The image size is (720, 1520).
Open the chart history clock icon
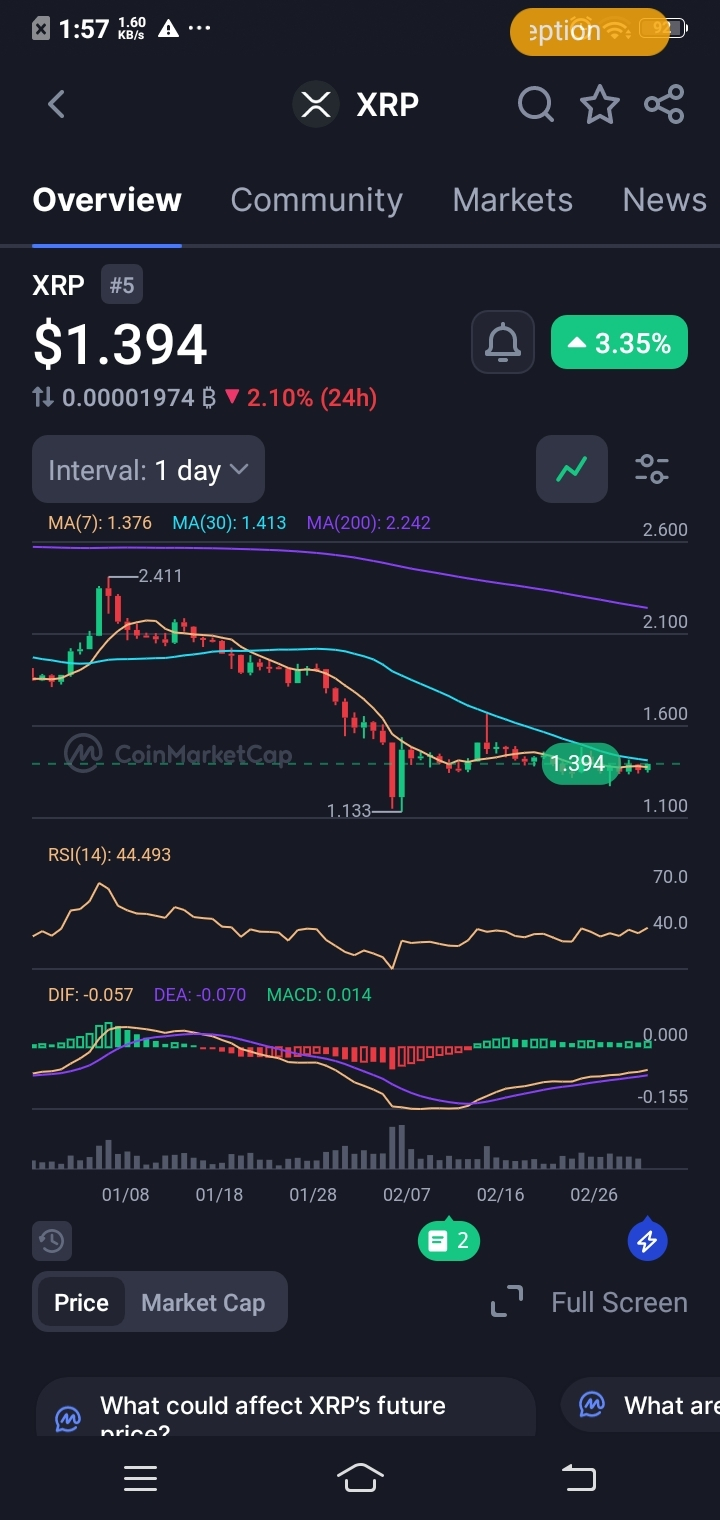click(52, 1241)
